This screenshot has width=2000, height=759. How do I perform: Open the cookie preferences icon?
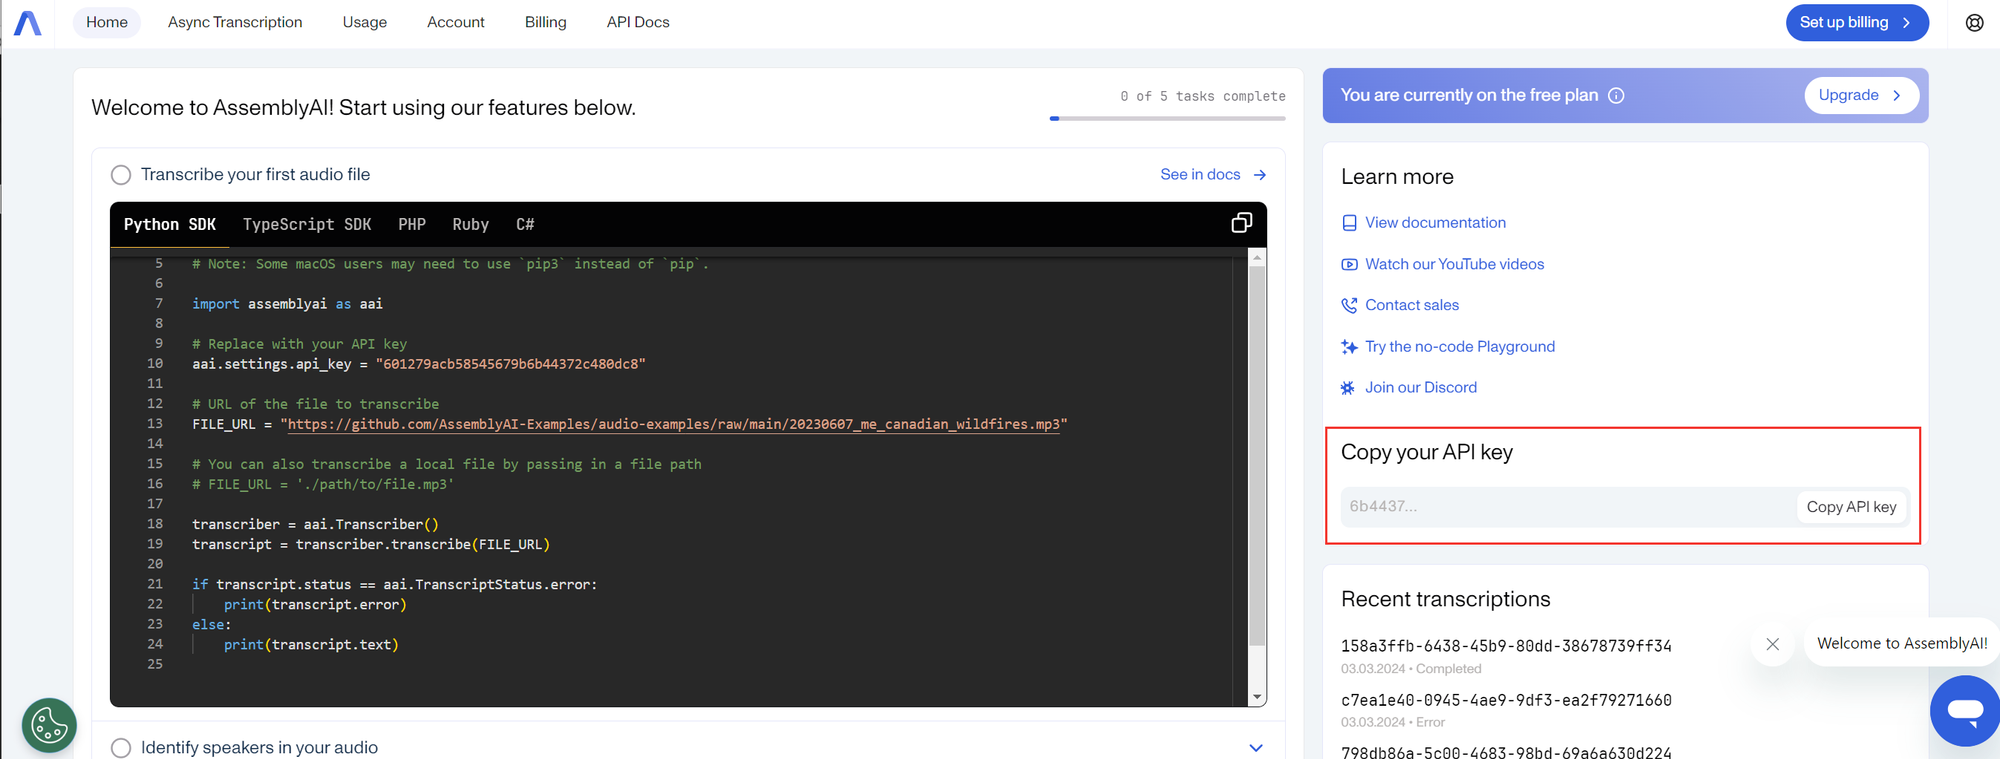[x=49, y=725]
